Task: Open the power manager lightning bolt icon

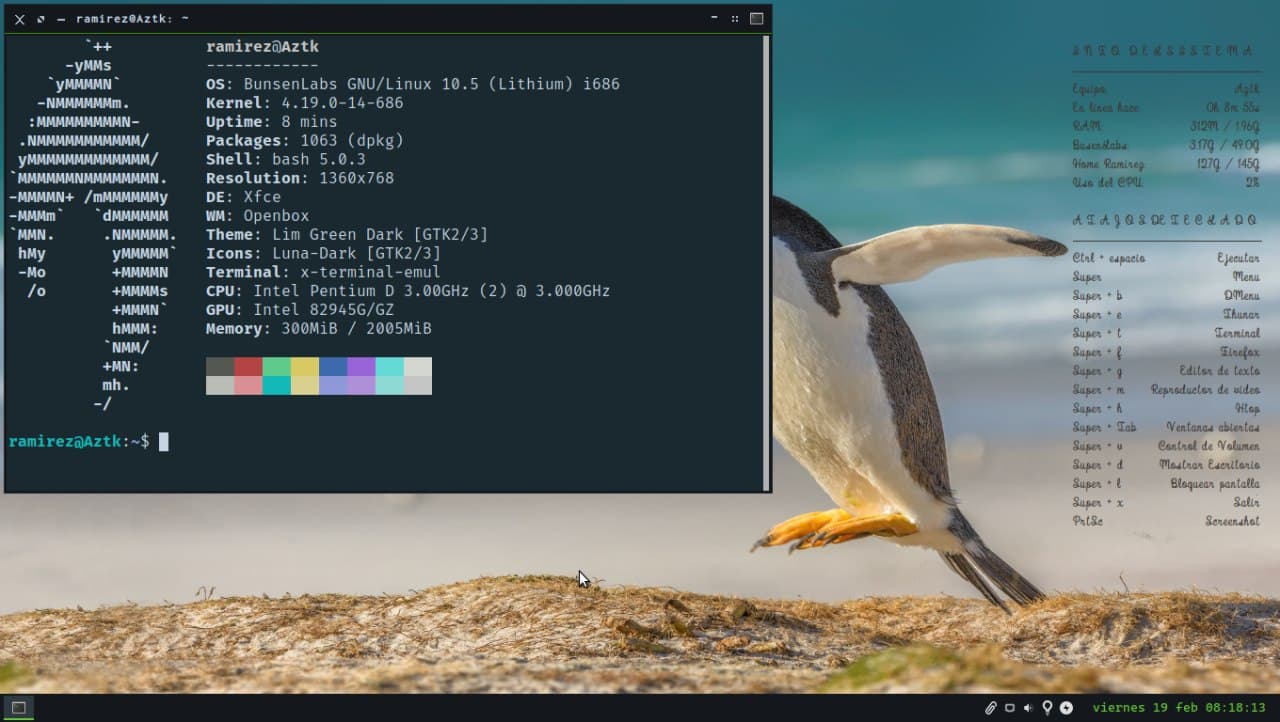Action: coord(1066,708)
